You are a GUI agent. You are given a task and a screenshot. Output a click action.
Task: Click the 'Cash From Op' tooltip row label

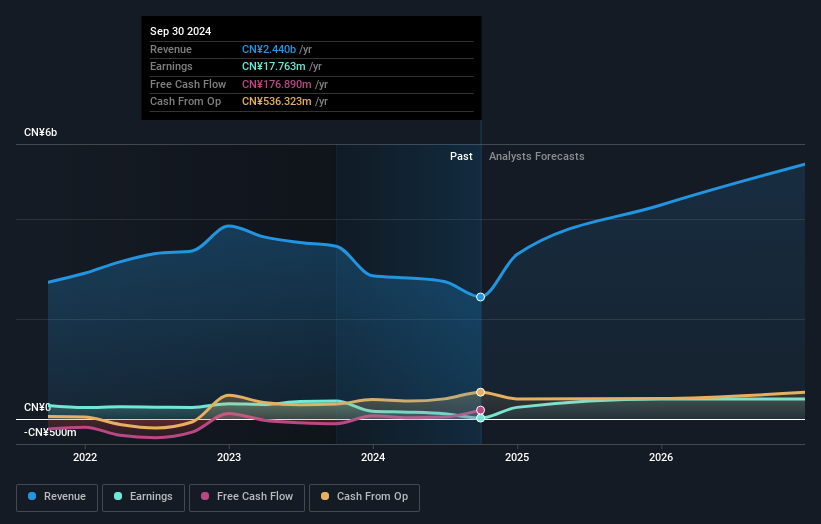click(x=185, y=102)
